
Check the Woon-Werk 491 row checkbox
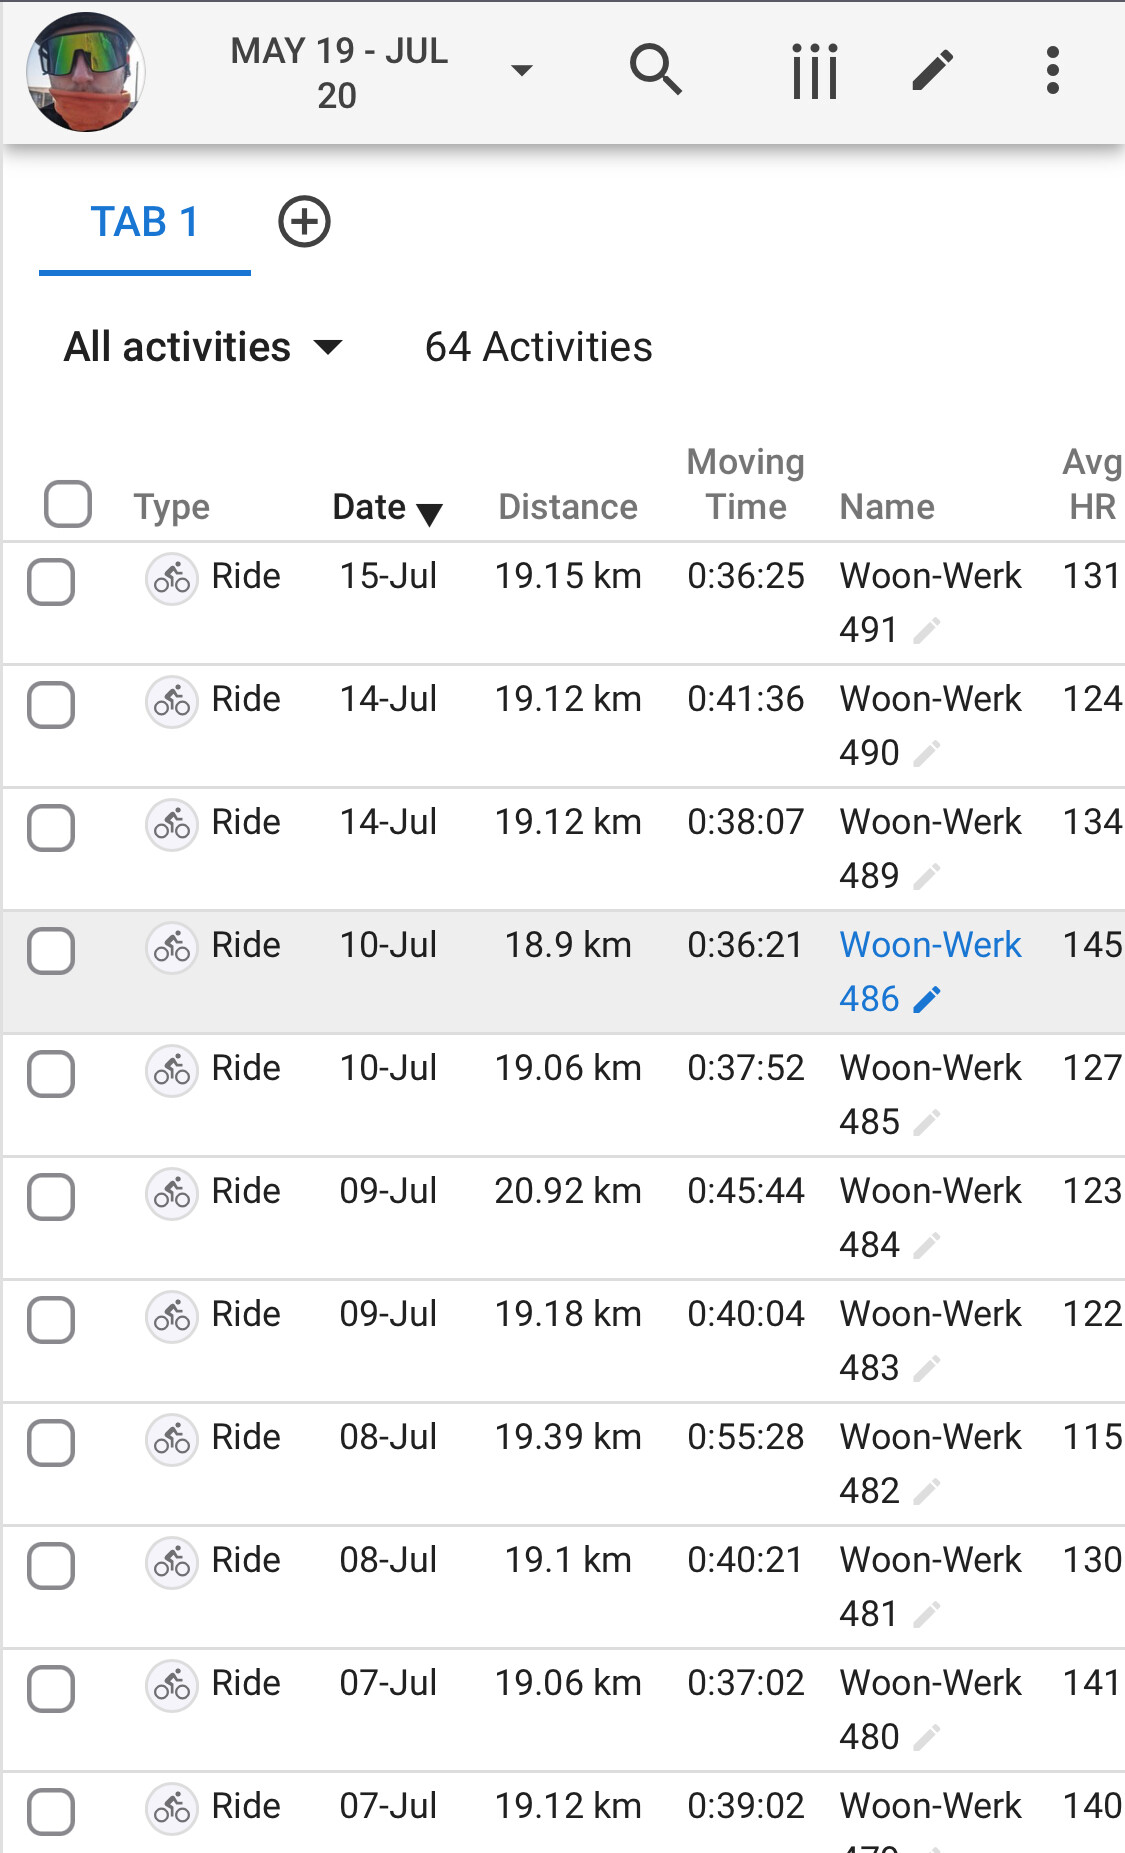click(x=51, y=582)
